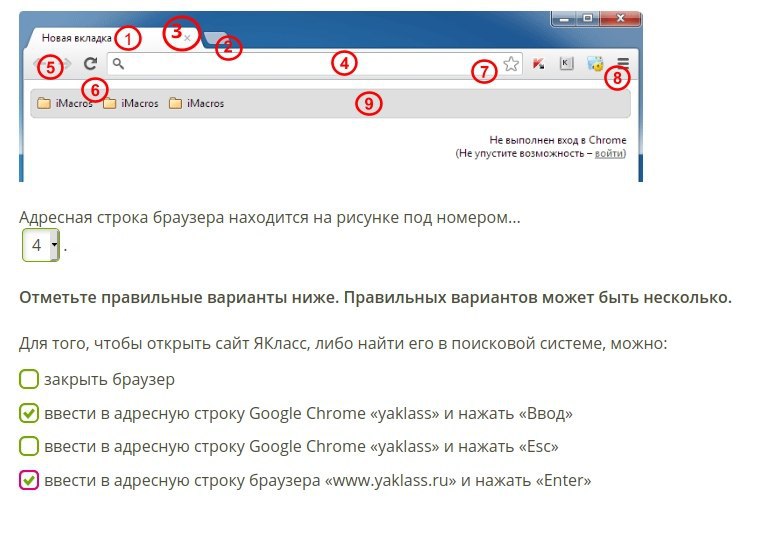The height and width of the screenshot is (534, 775).
Task: Open the first iMacros bookmark folder
Action: 65,103
